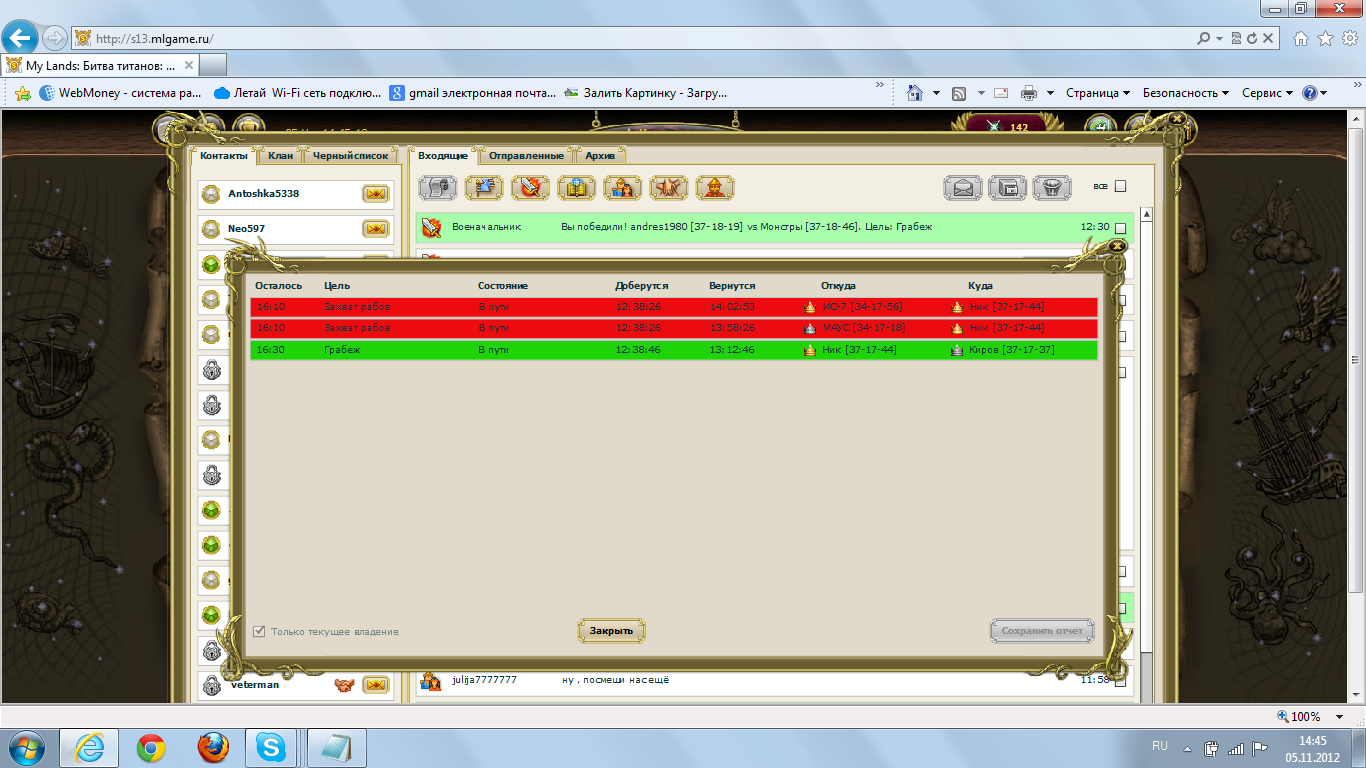Toggle the 'все' select-all checkbox
1366x768 pixels.
[1120, 186]
